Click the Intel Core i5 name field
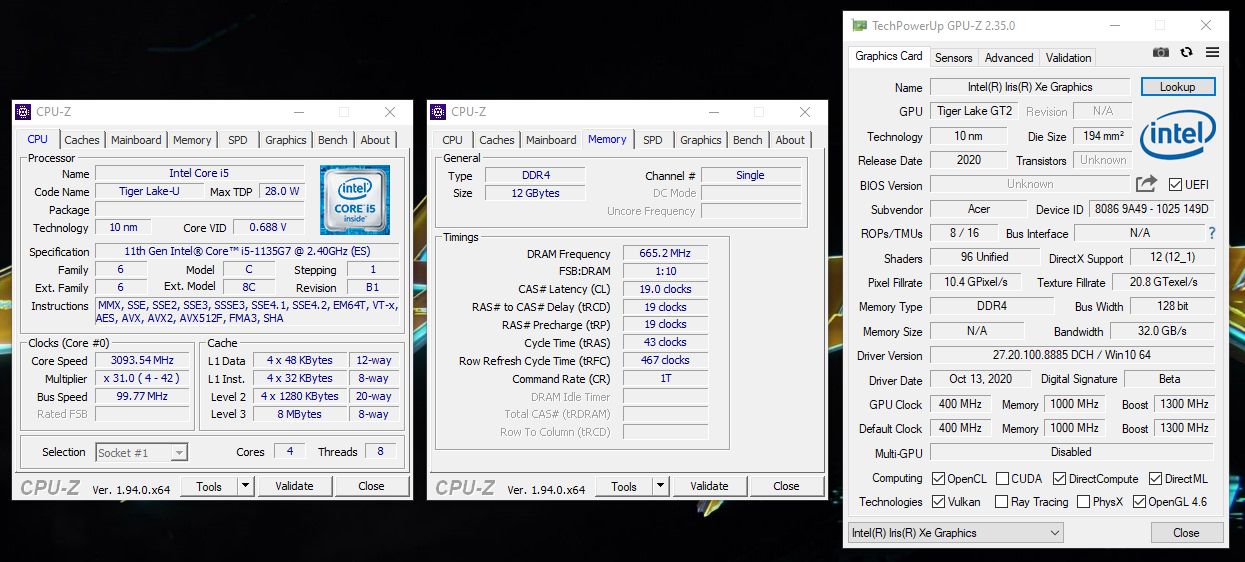Screen dimensions: 1245x562 (x=199, y=173)
